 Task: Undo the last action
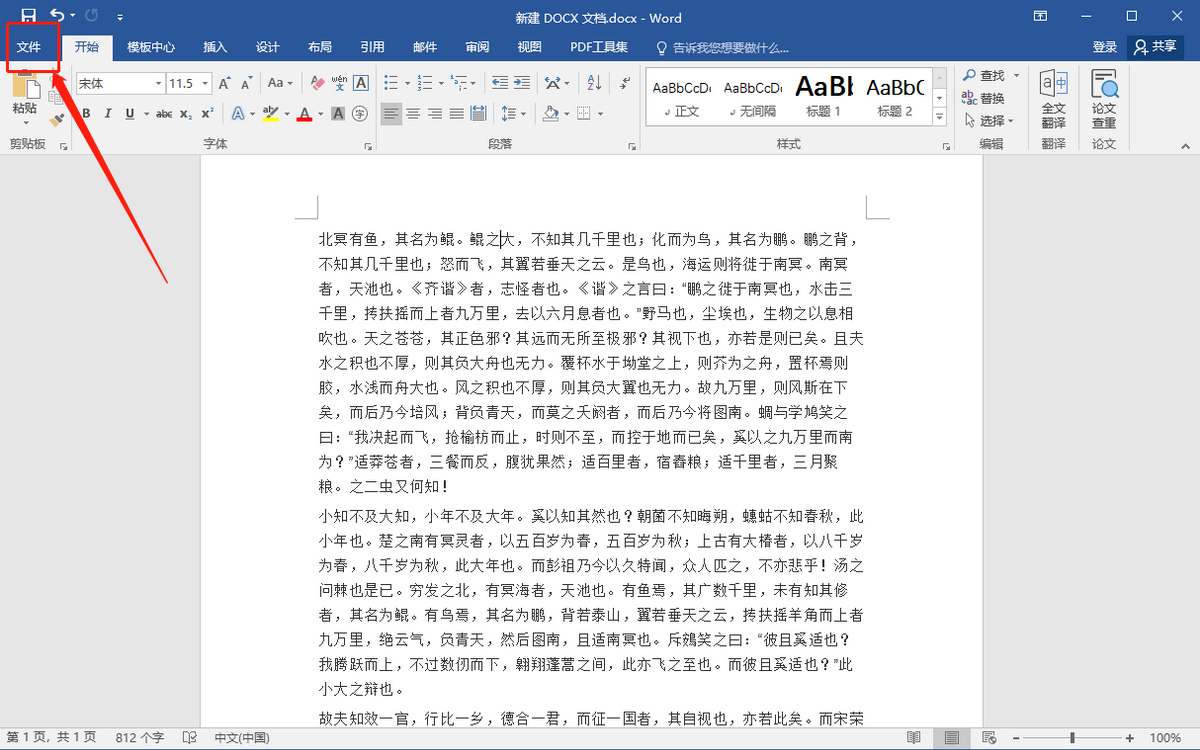click(57, 16)
